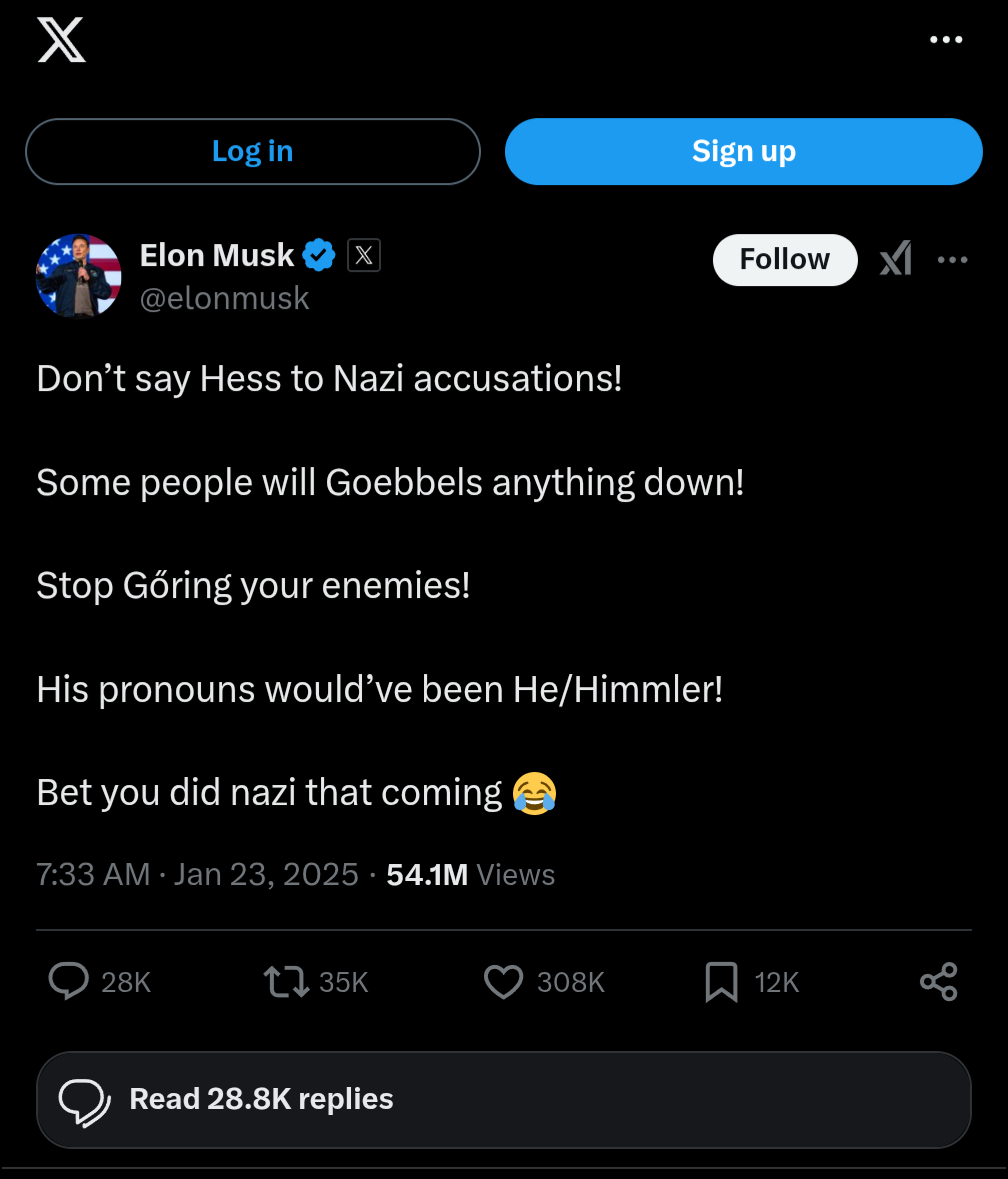The image size is (1008, 1179).
Task: Open the post's three-dot more menu
Action: (952, 260)
